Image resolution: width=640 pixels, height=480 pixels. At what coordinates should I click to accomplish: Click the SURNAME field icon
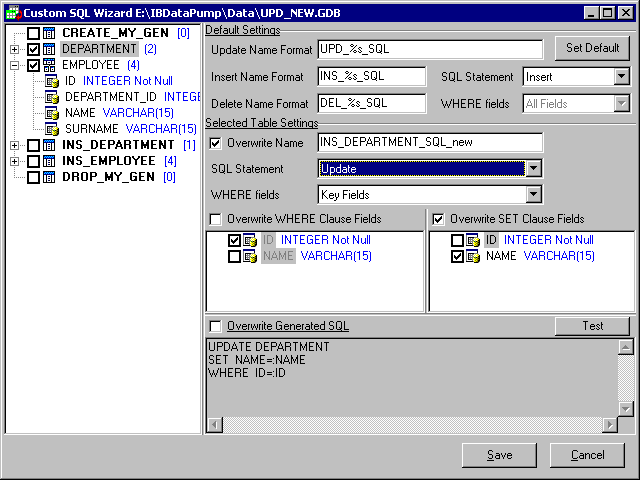coord(52,129)
